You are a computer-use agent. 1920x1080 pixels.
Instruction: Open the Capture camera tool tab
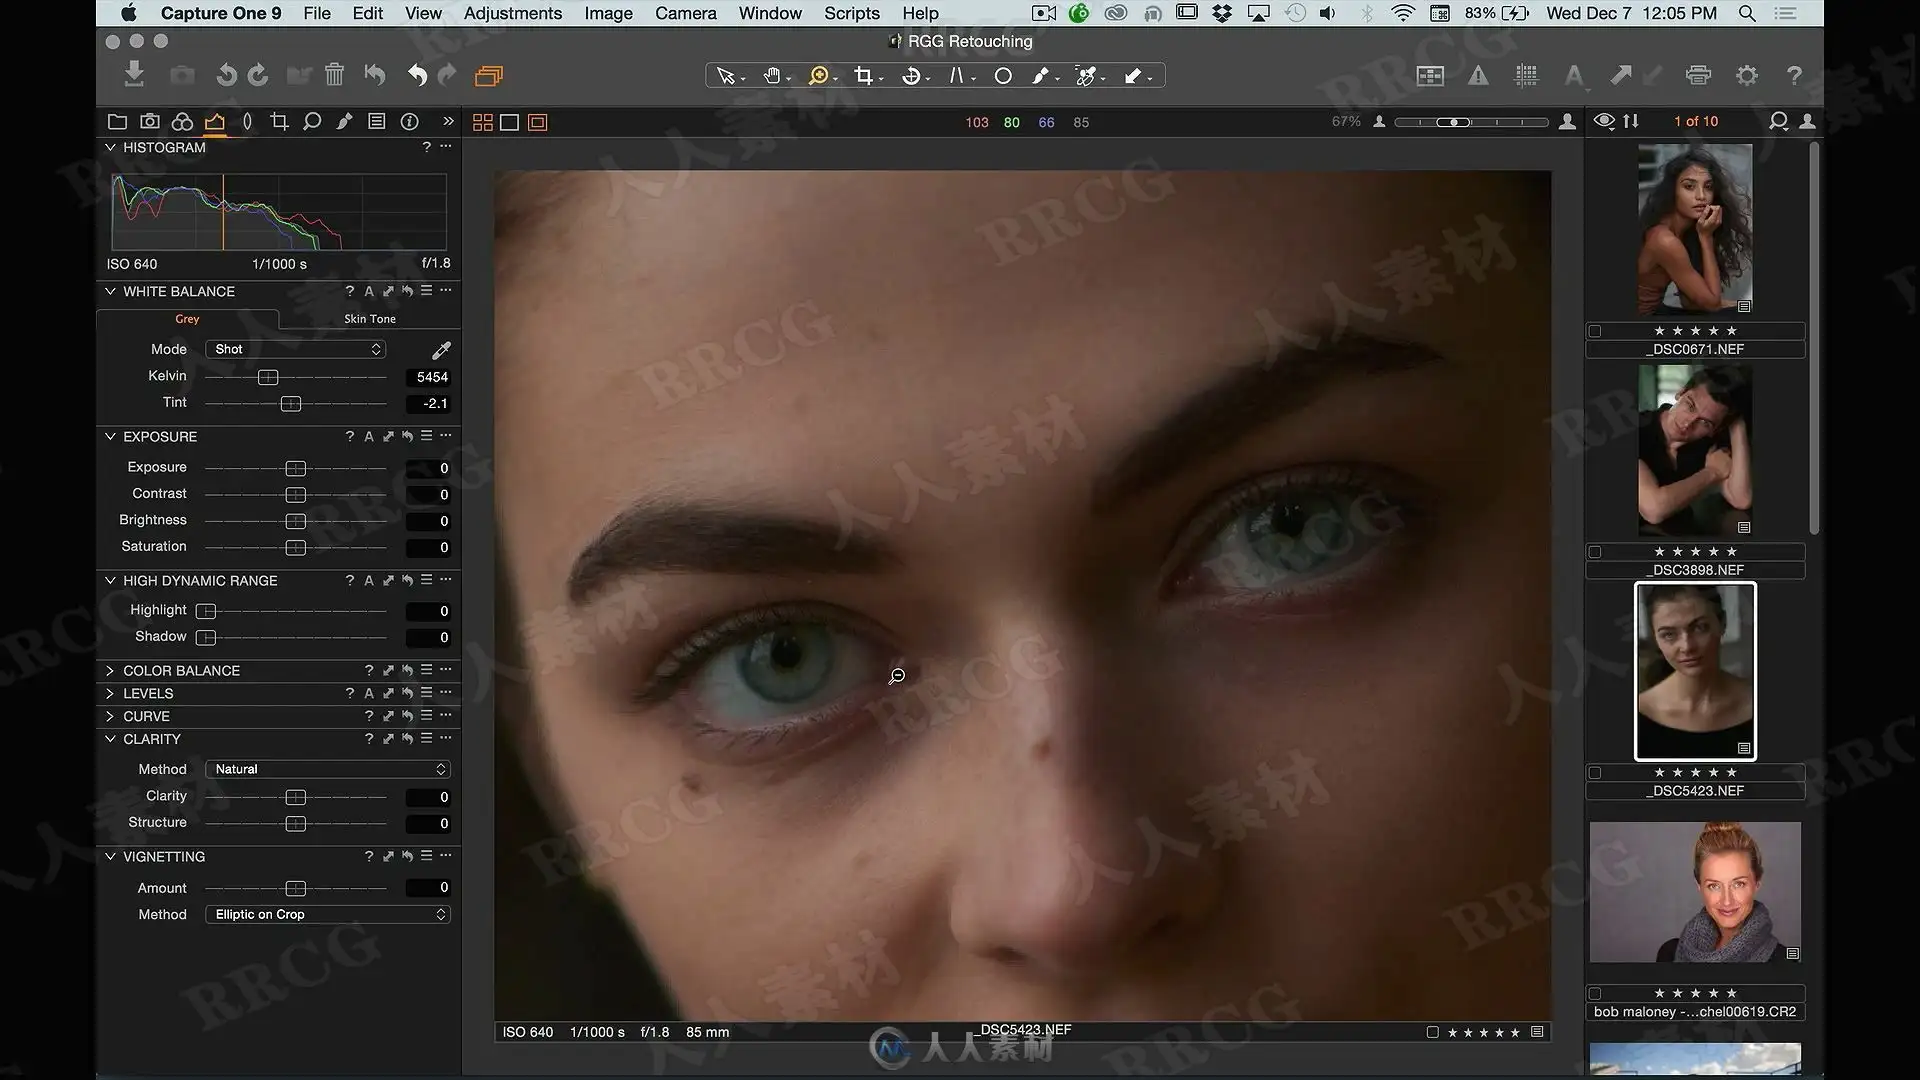[150, 122]
